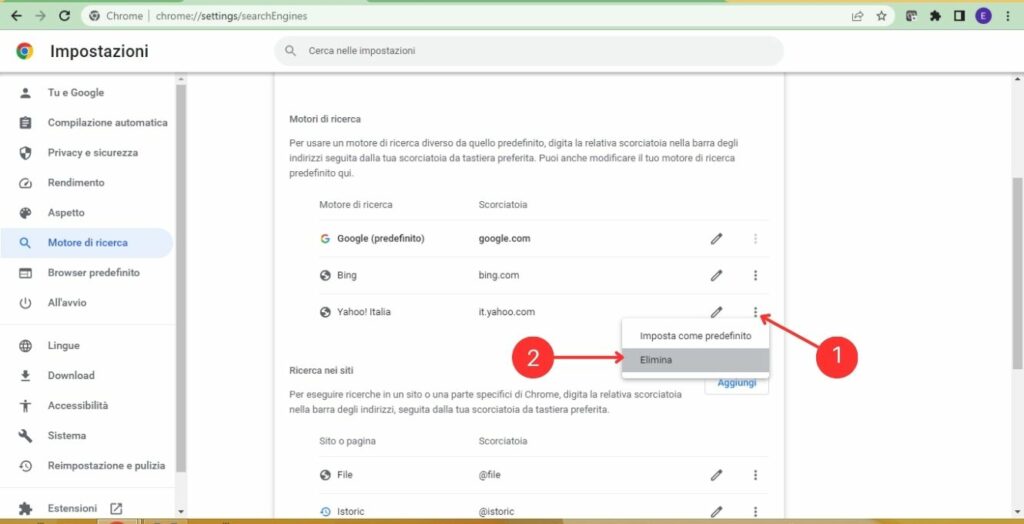Select Motore di ricerca in sidebar

(x=86, y=243)
